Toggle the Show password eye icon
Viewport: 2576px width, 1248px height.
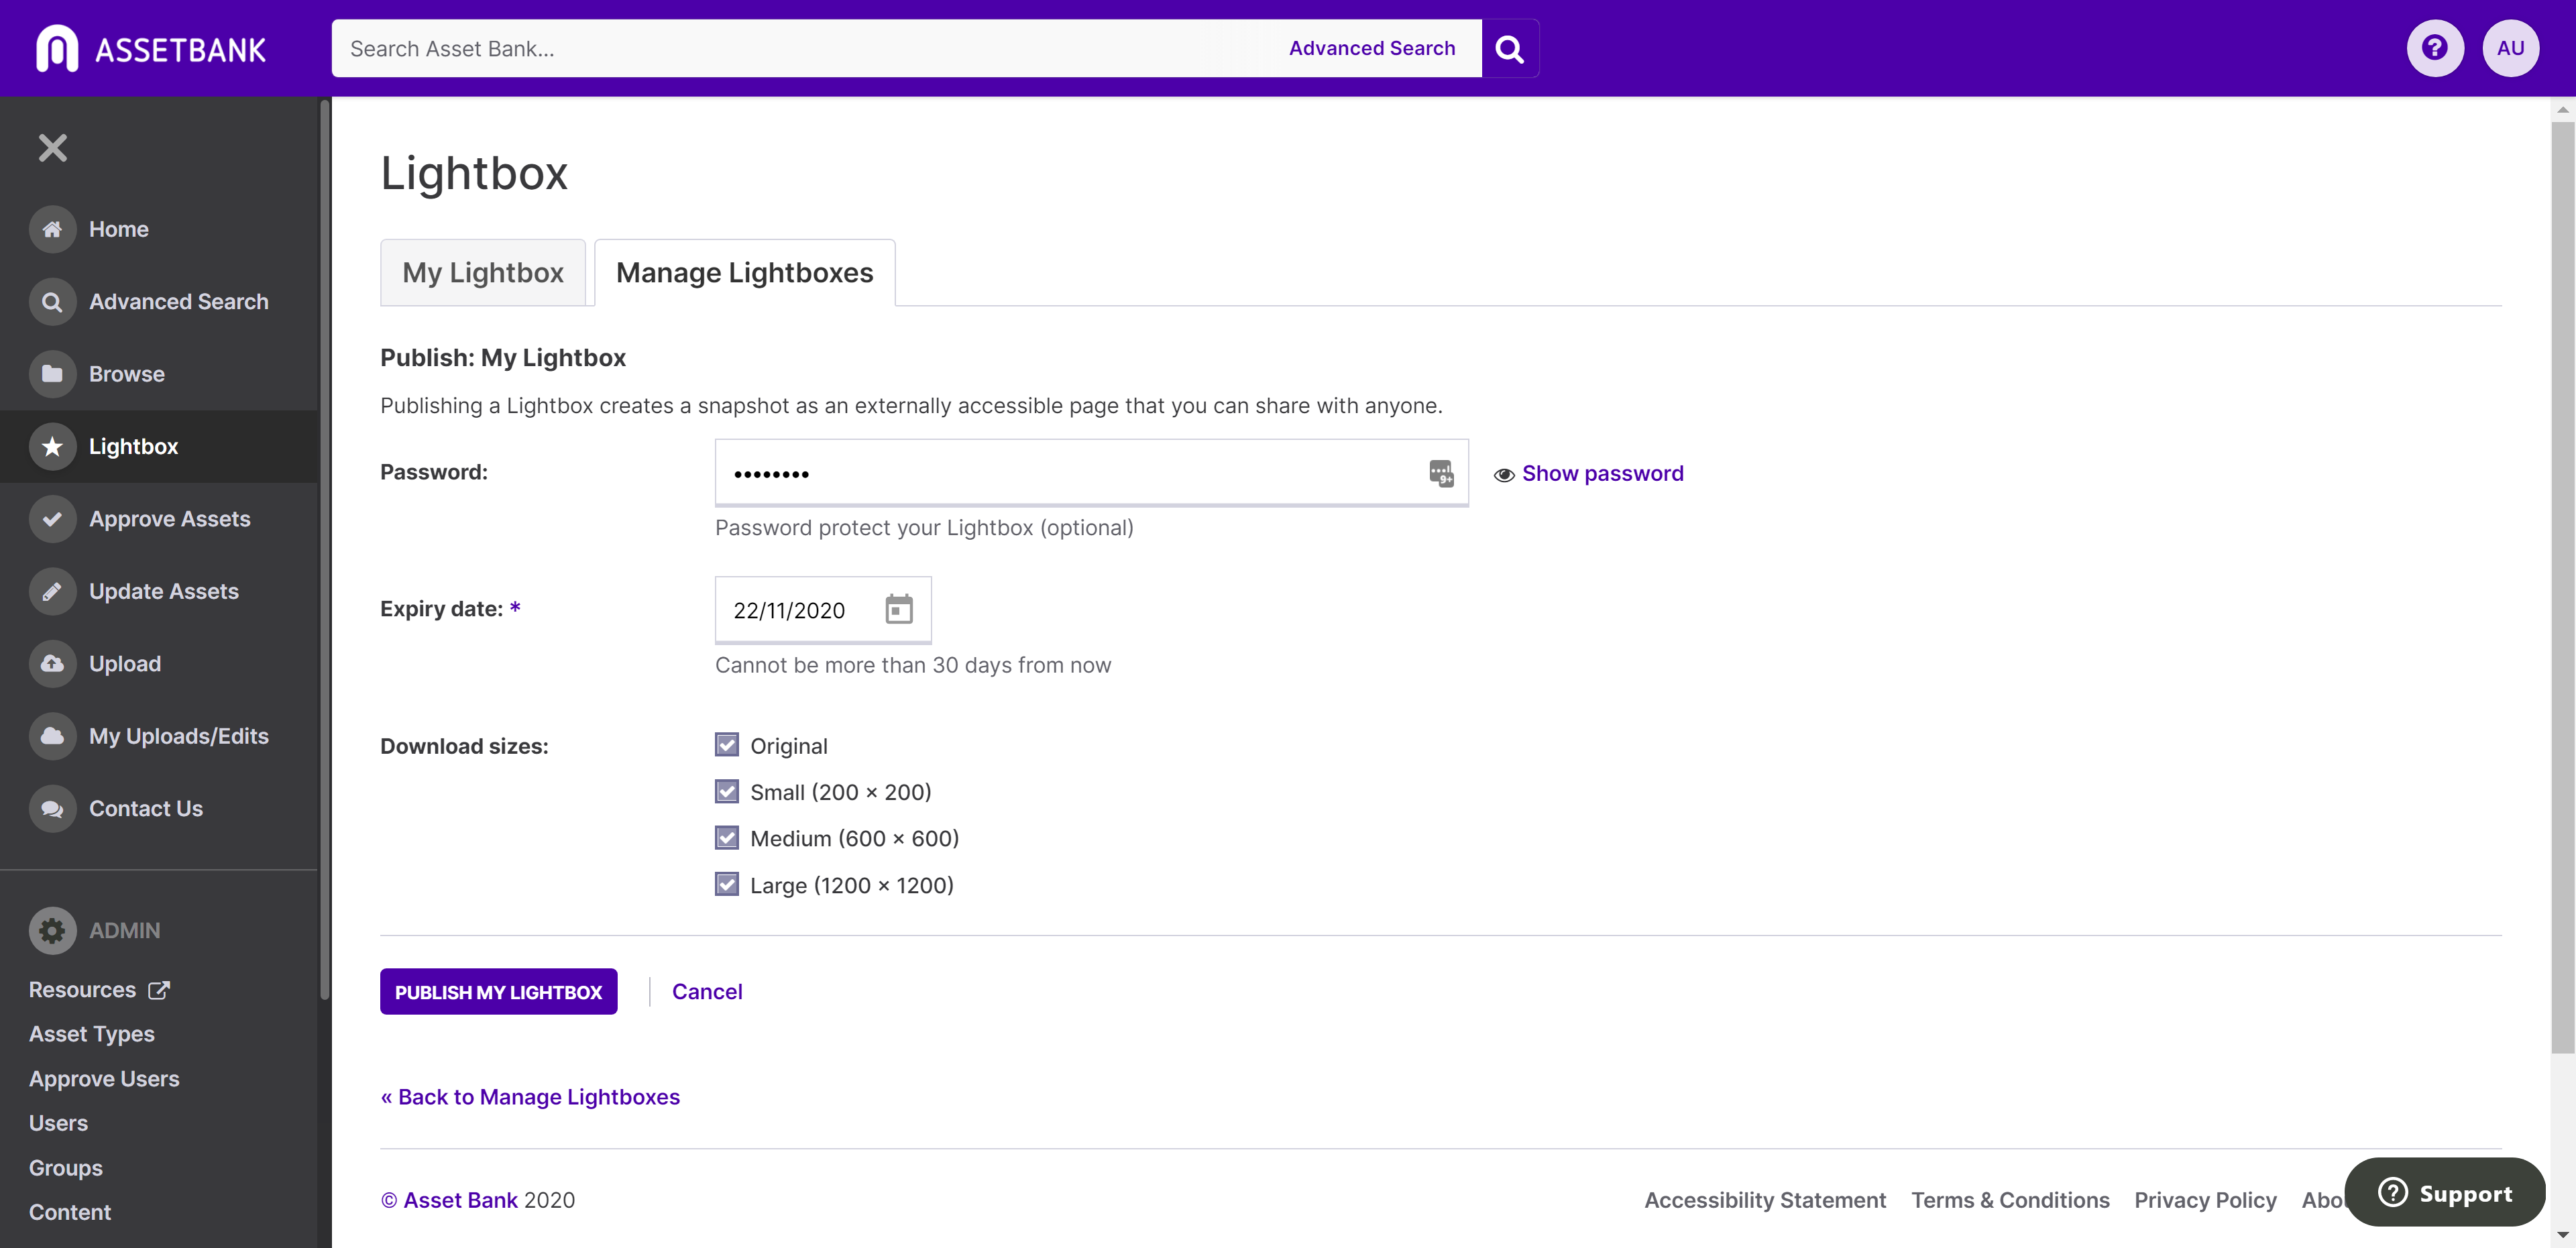pyautogui.click(x=1504, y=475)
